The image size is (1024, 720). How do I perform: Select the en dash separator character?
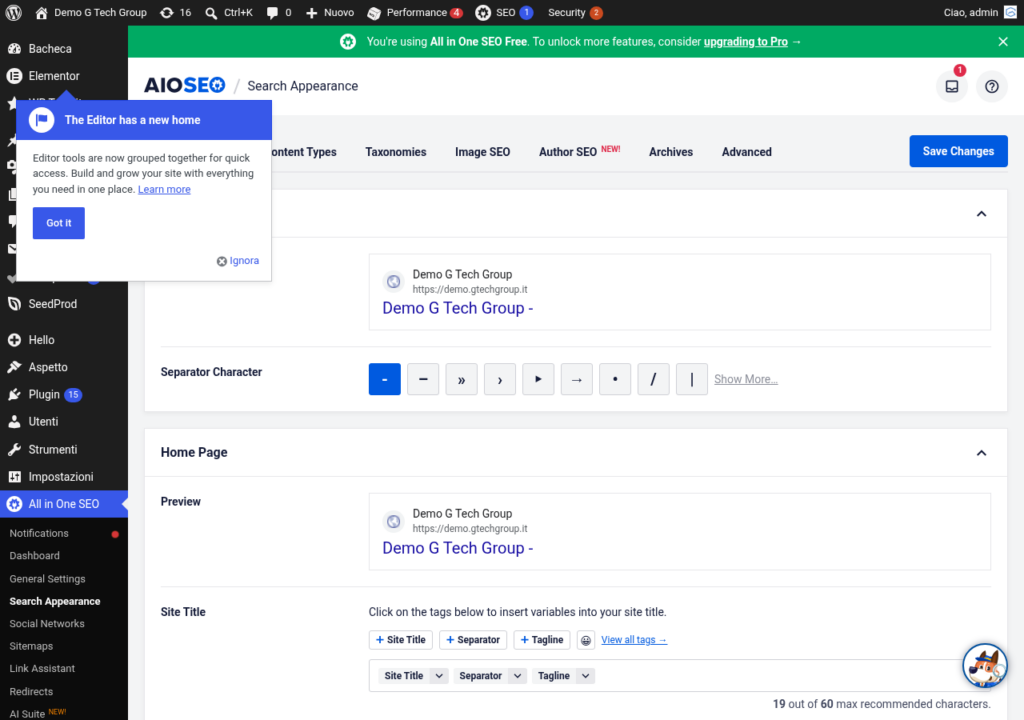tap(423, 379)
